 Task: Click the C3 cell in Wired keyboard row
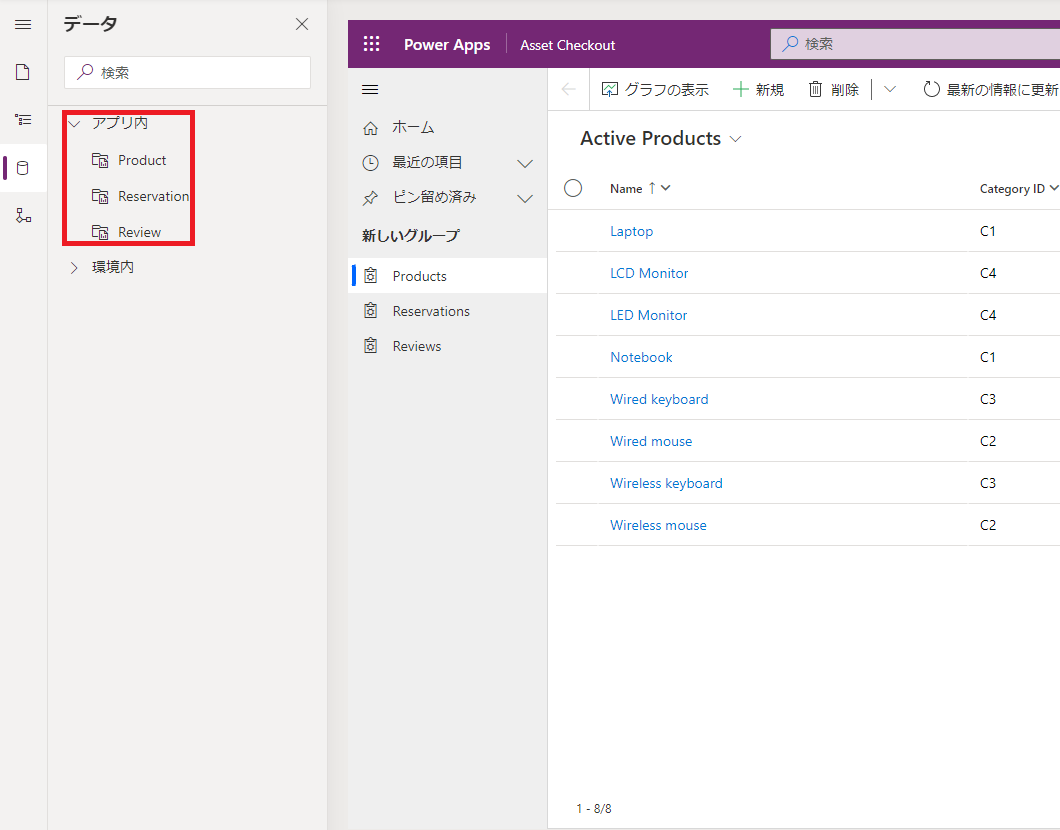[x=988, y=399]
